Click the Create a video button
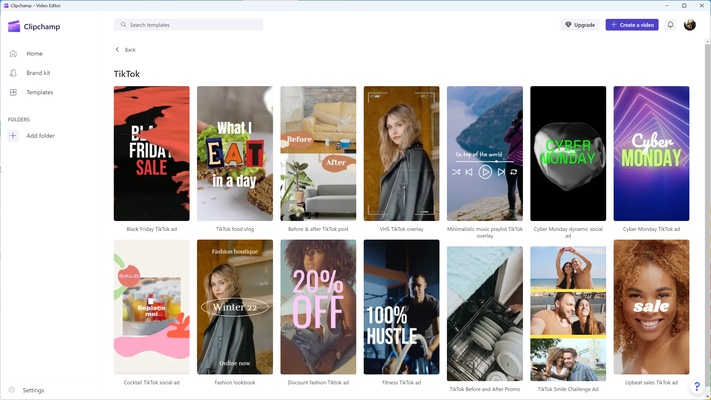The height and width of the screenshot is (400, 711). [x=632, y=25]
